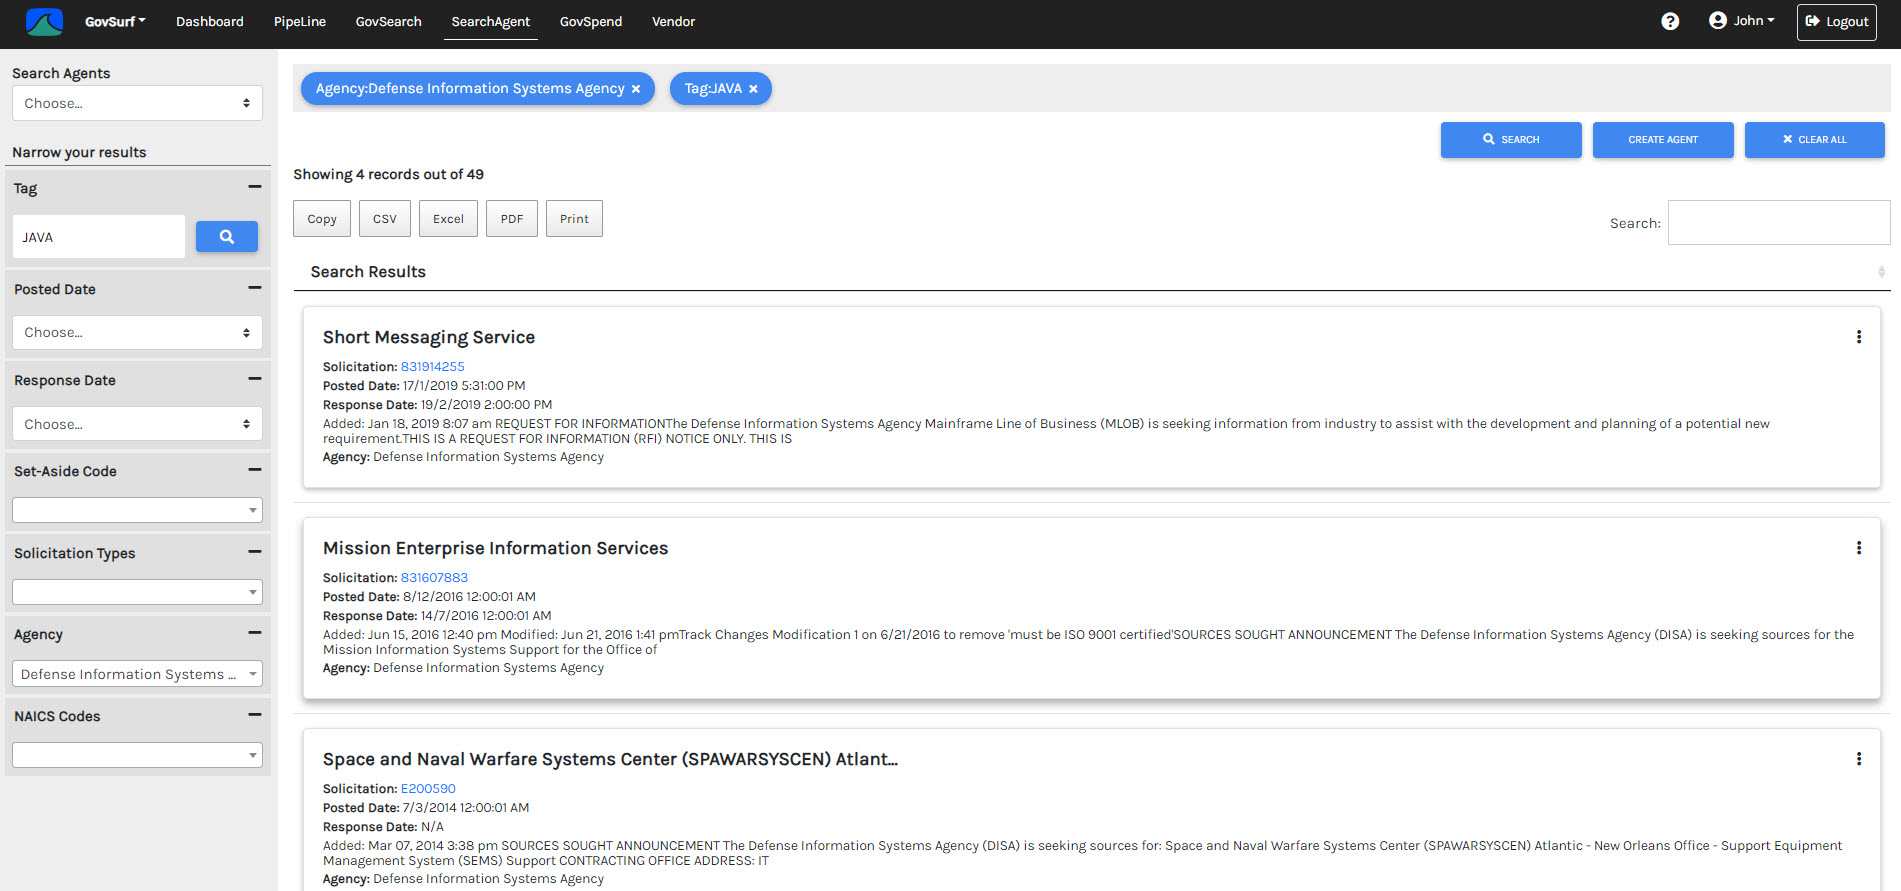Open the help question mark icon
Screen dimensions: 1901x891
[x=1670, y=21]
